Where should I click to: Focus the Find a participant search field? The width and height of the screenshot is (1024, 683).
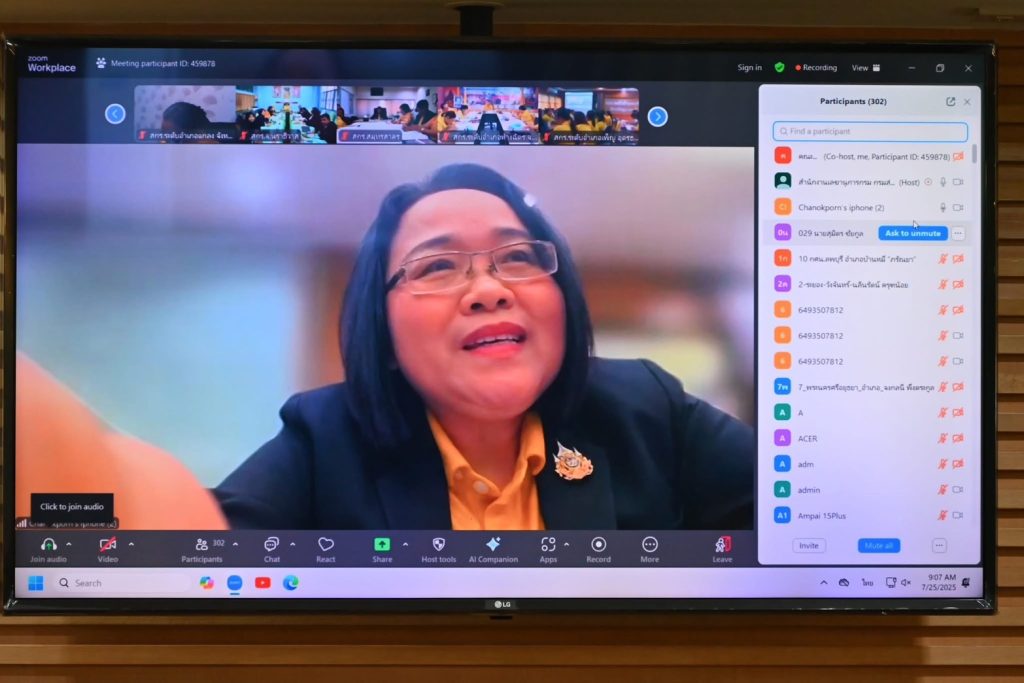[870, 131]
